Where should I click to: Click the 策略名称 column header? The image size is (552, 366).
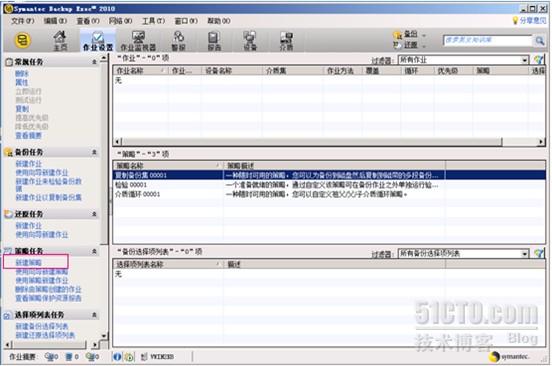click(168, 165)
